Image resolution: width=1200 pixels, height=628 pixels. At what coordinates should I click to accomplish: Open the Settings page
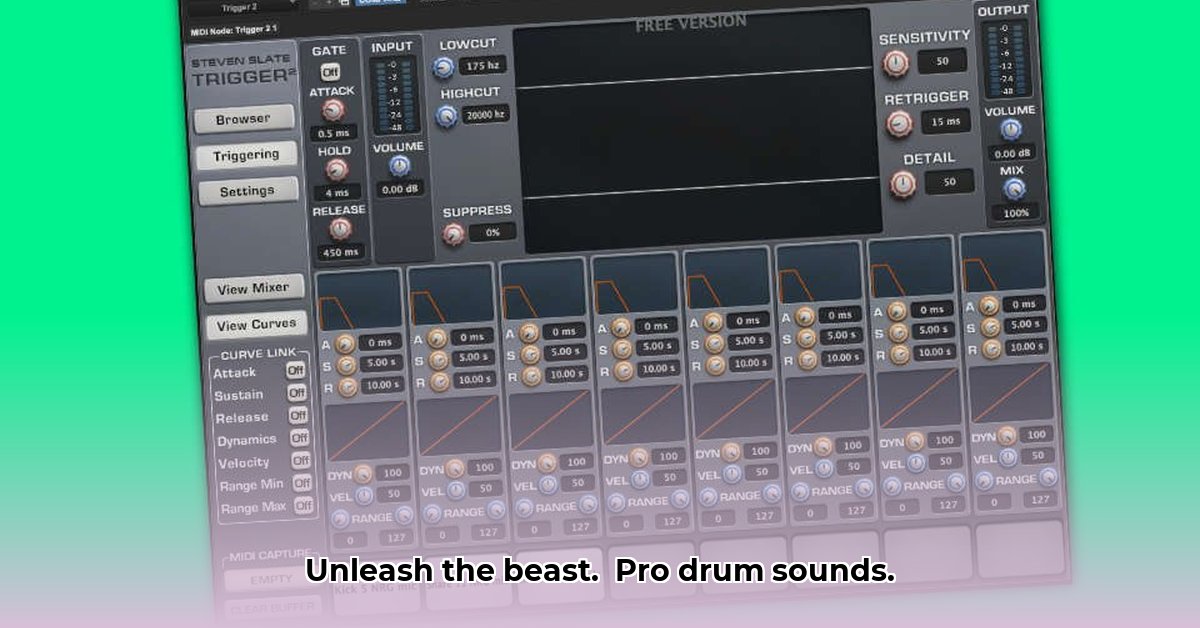coord(247,191)
